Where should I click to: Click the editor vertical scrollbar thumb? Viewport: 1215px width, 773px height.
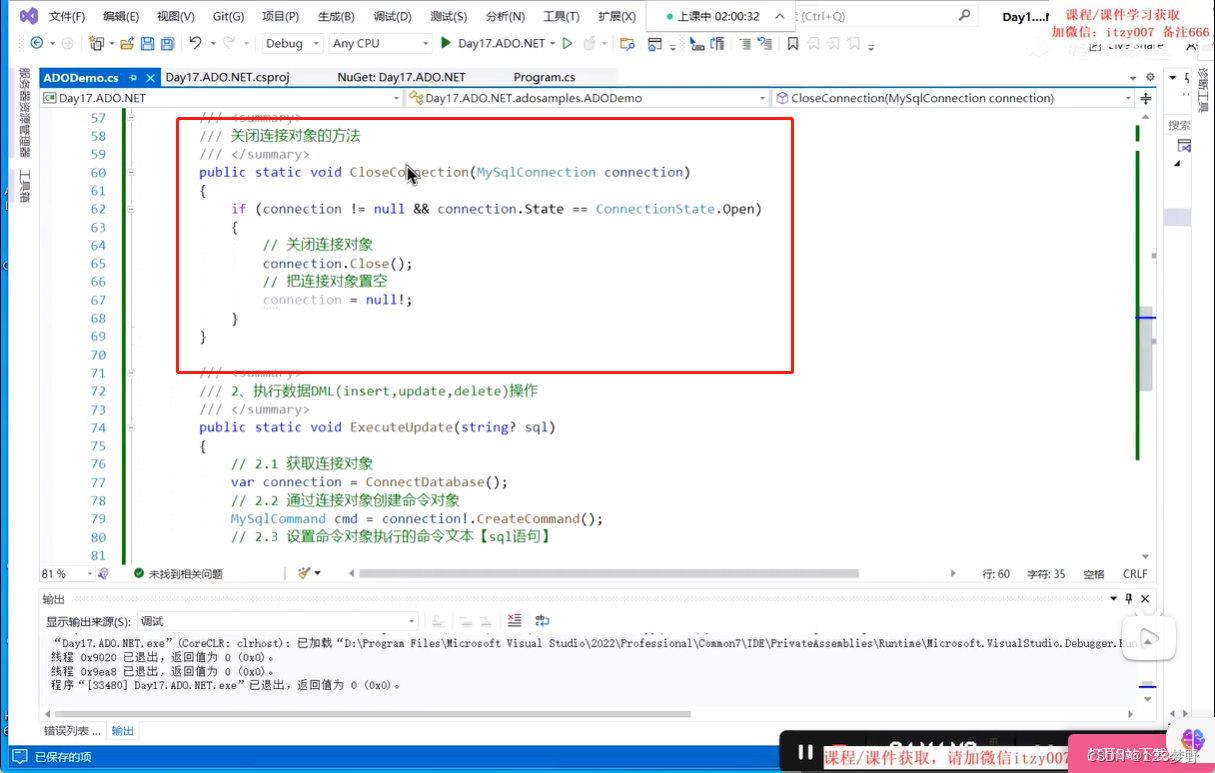[1148, 349]
